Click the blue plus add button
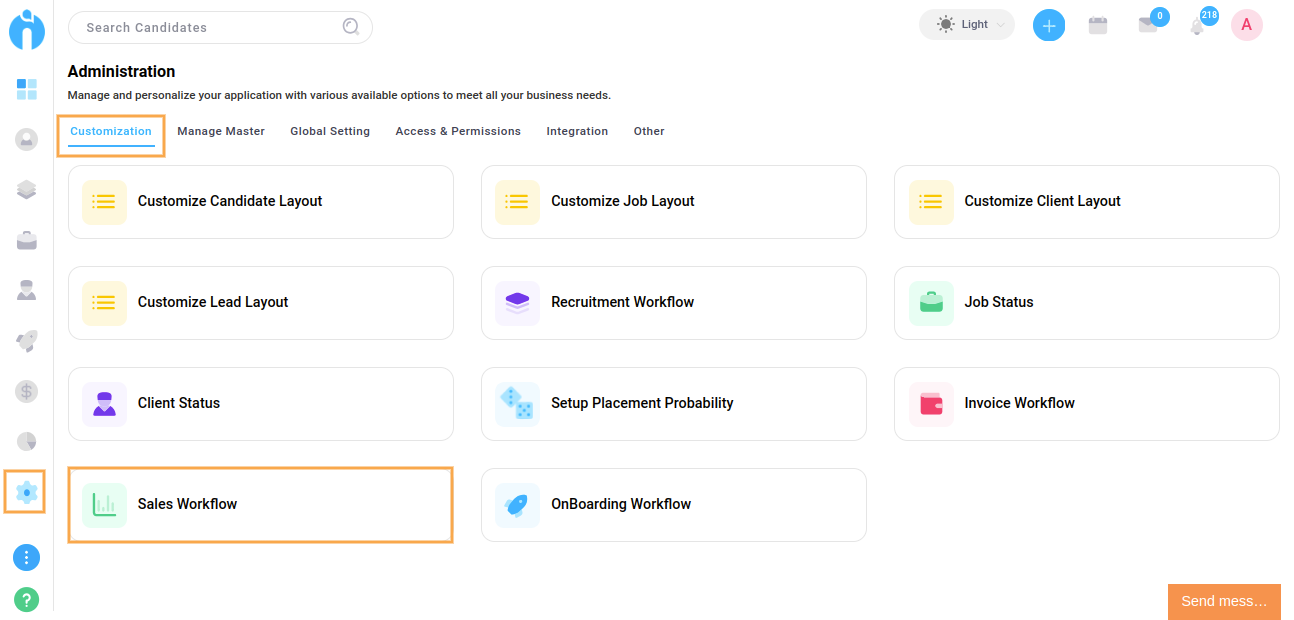The image size is (1294, 620). [x=1048, y=26]
